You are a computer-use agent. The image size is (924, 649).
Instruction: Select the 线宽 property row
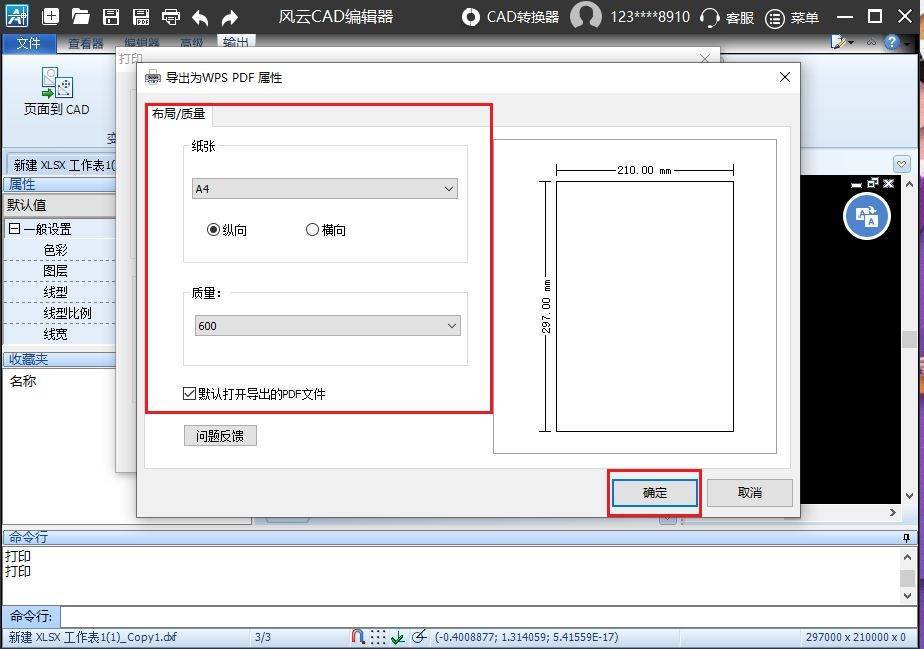tap(59, 334)
